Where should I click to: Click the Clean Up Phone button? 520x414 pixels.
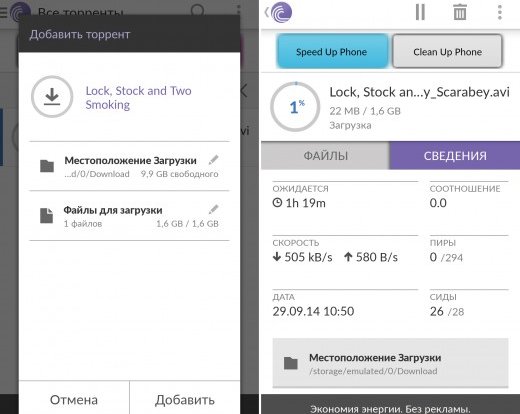click(x=447, y=52)
